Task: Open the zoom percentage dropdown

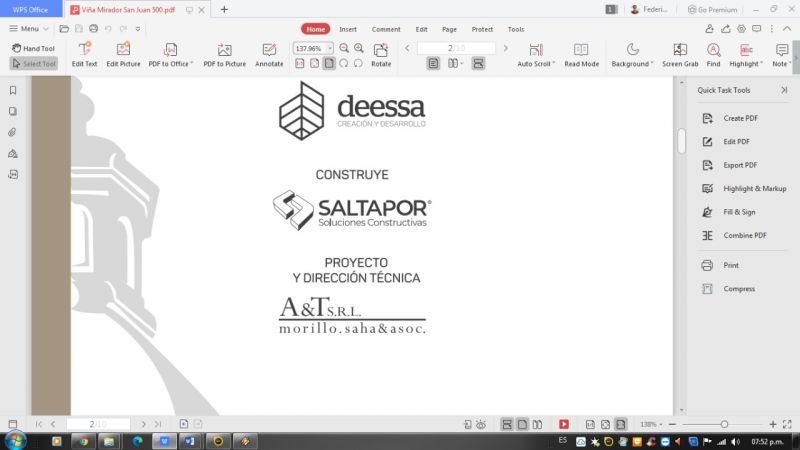Action: tap(330, 48)
